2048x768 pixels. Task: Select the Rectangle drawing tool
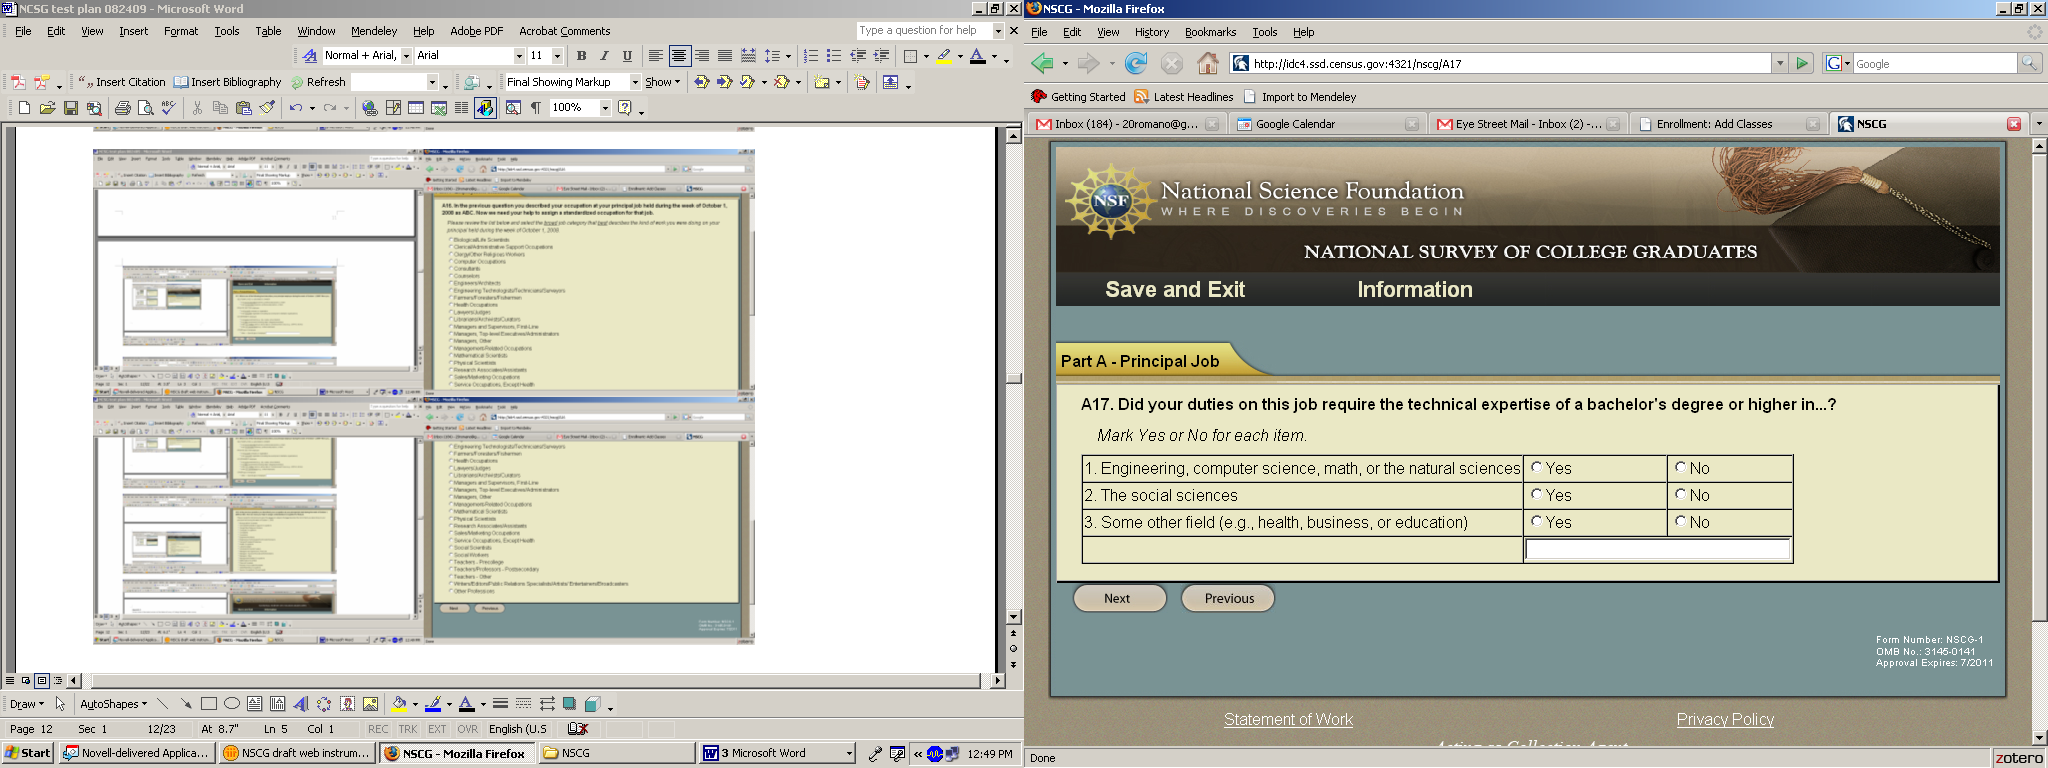tap(209, 704)
